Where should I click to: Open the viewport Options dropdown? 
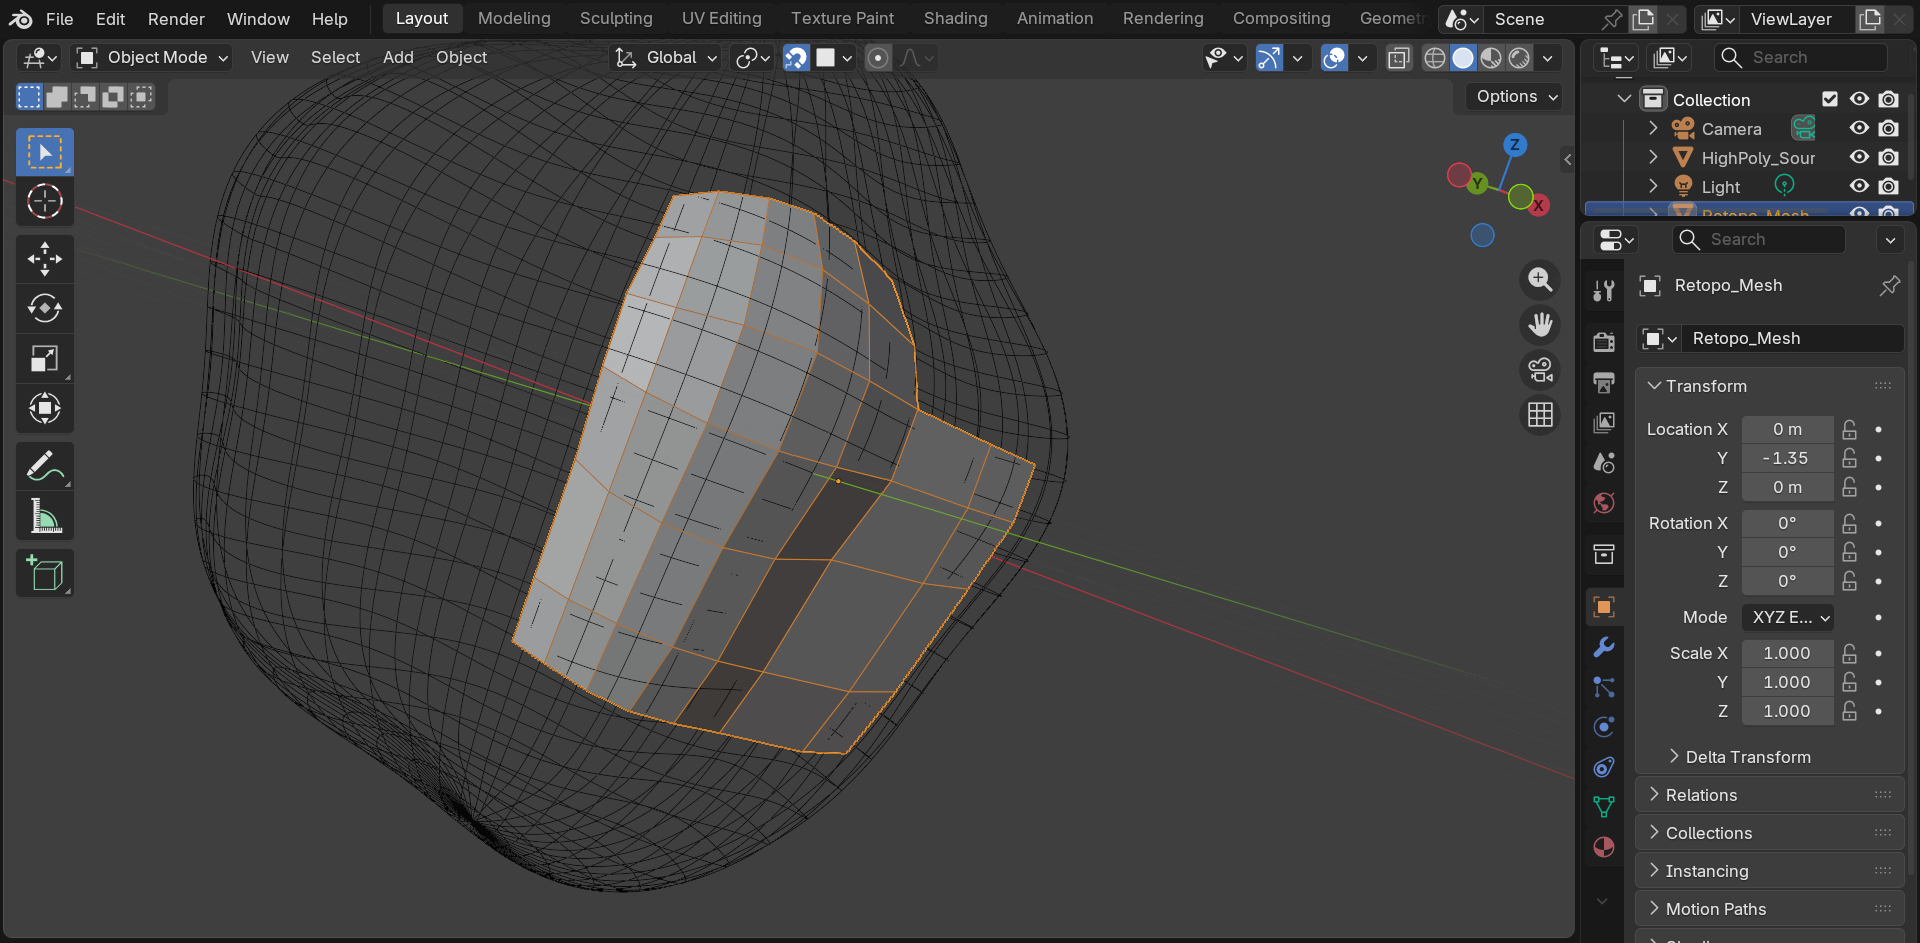click(1517, 96)
